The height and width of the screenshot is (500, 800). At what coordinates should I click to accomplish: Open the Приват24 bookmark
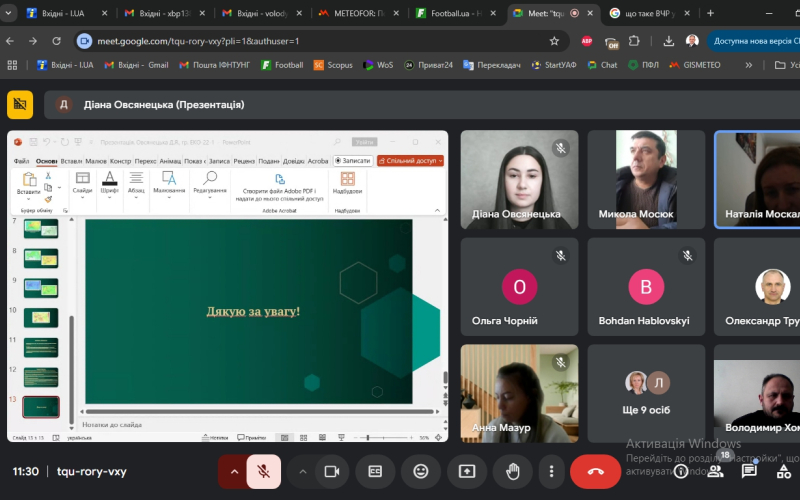click(429, 65)
